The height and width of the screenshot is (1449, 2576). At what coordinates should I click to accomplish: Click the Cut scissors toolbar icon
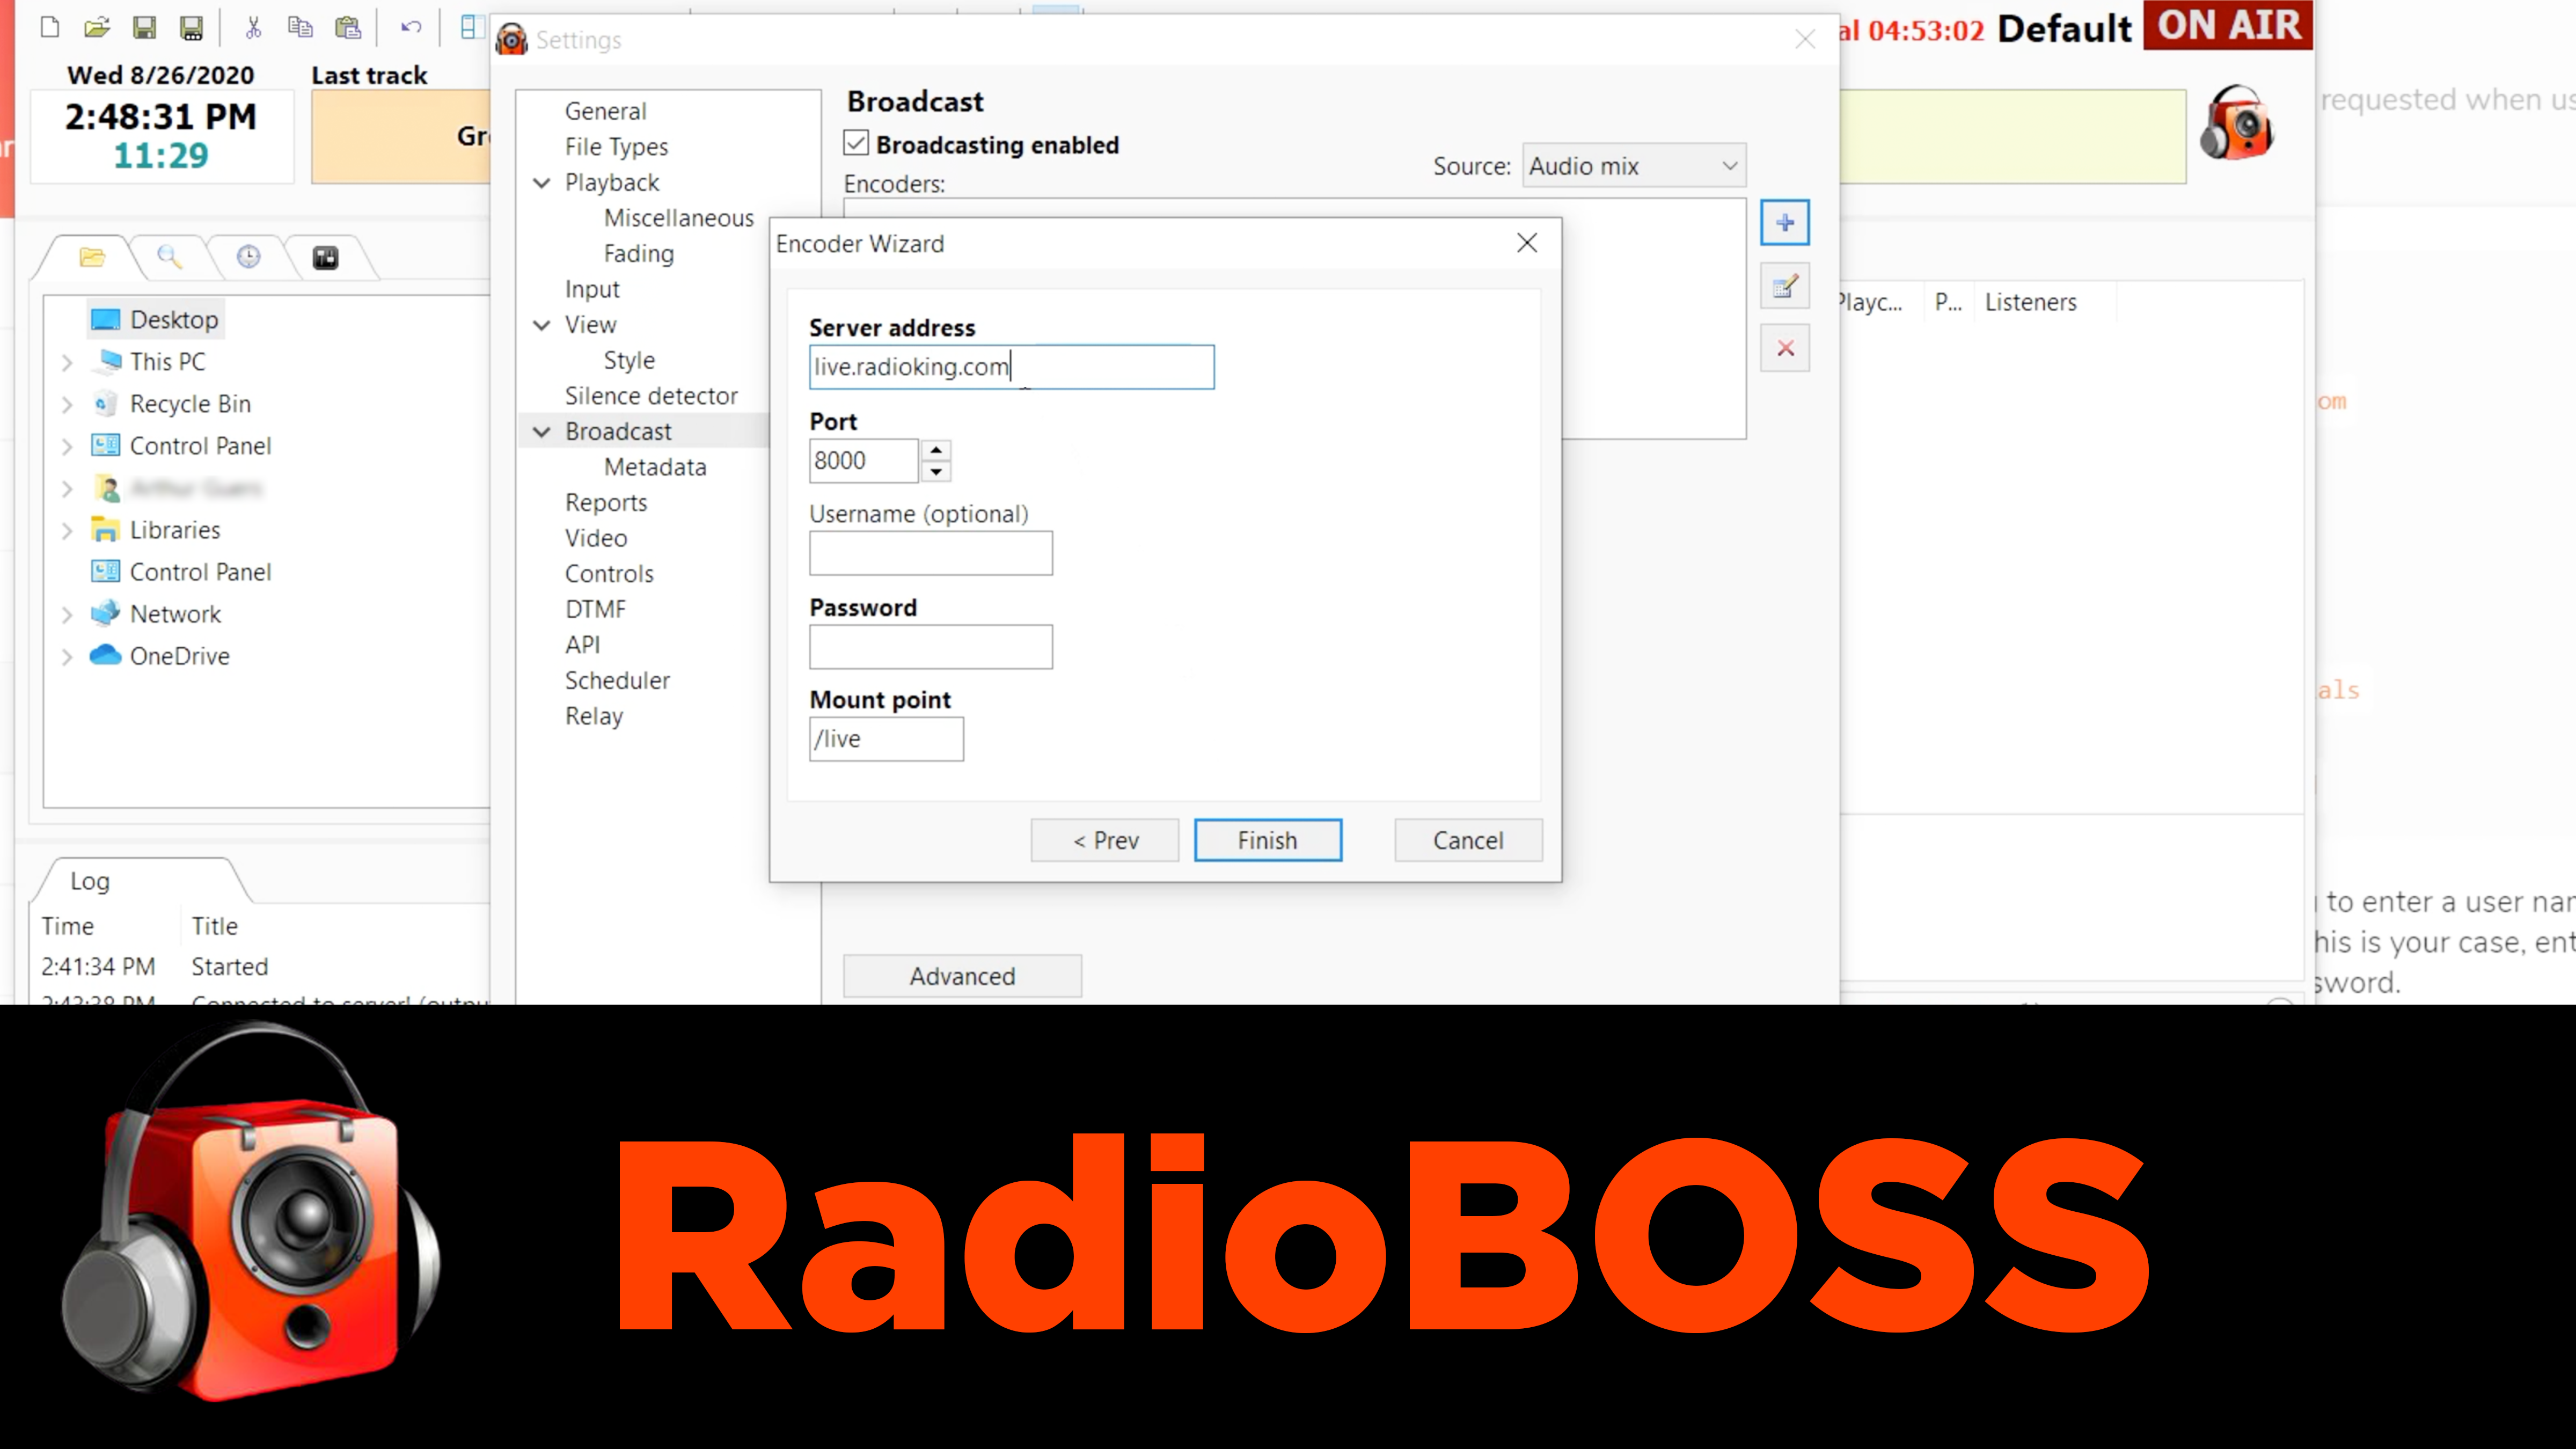click(253, 27)
